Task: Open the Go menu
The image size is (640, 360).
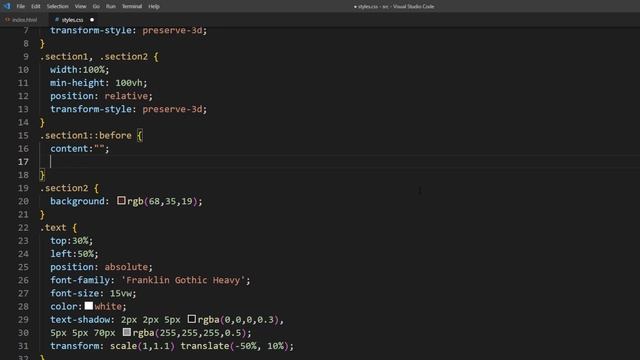Action: click(96, 7)
